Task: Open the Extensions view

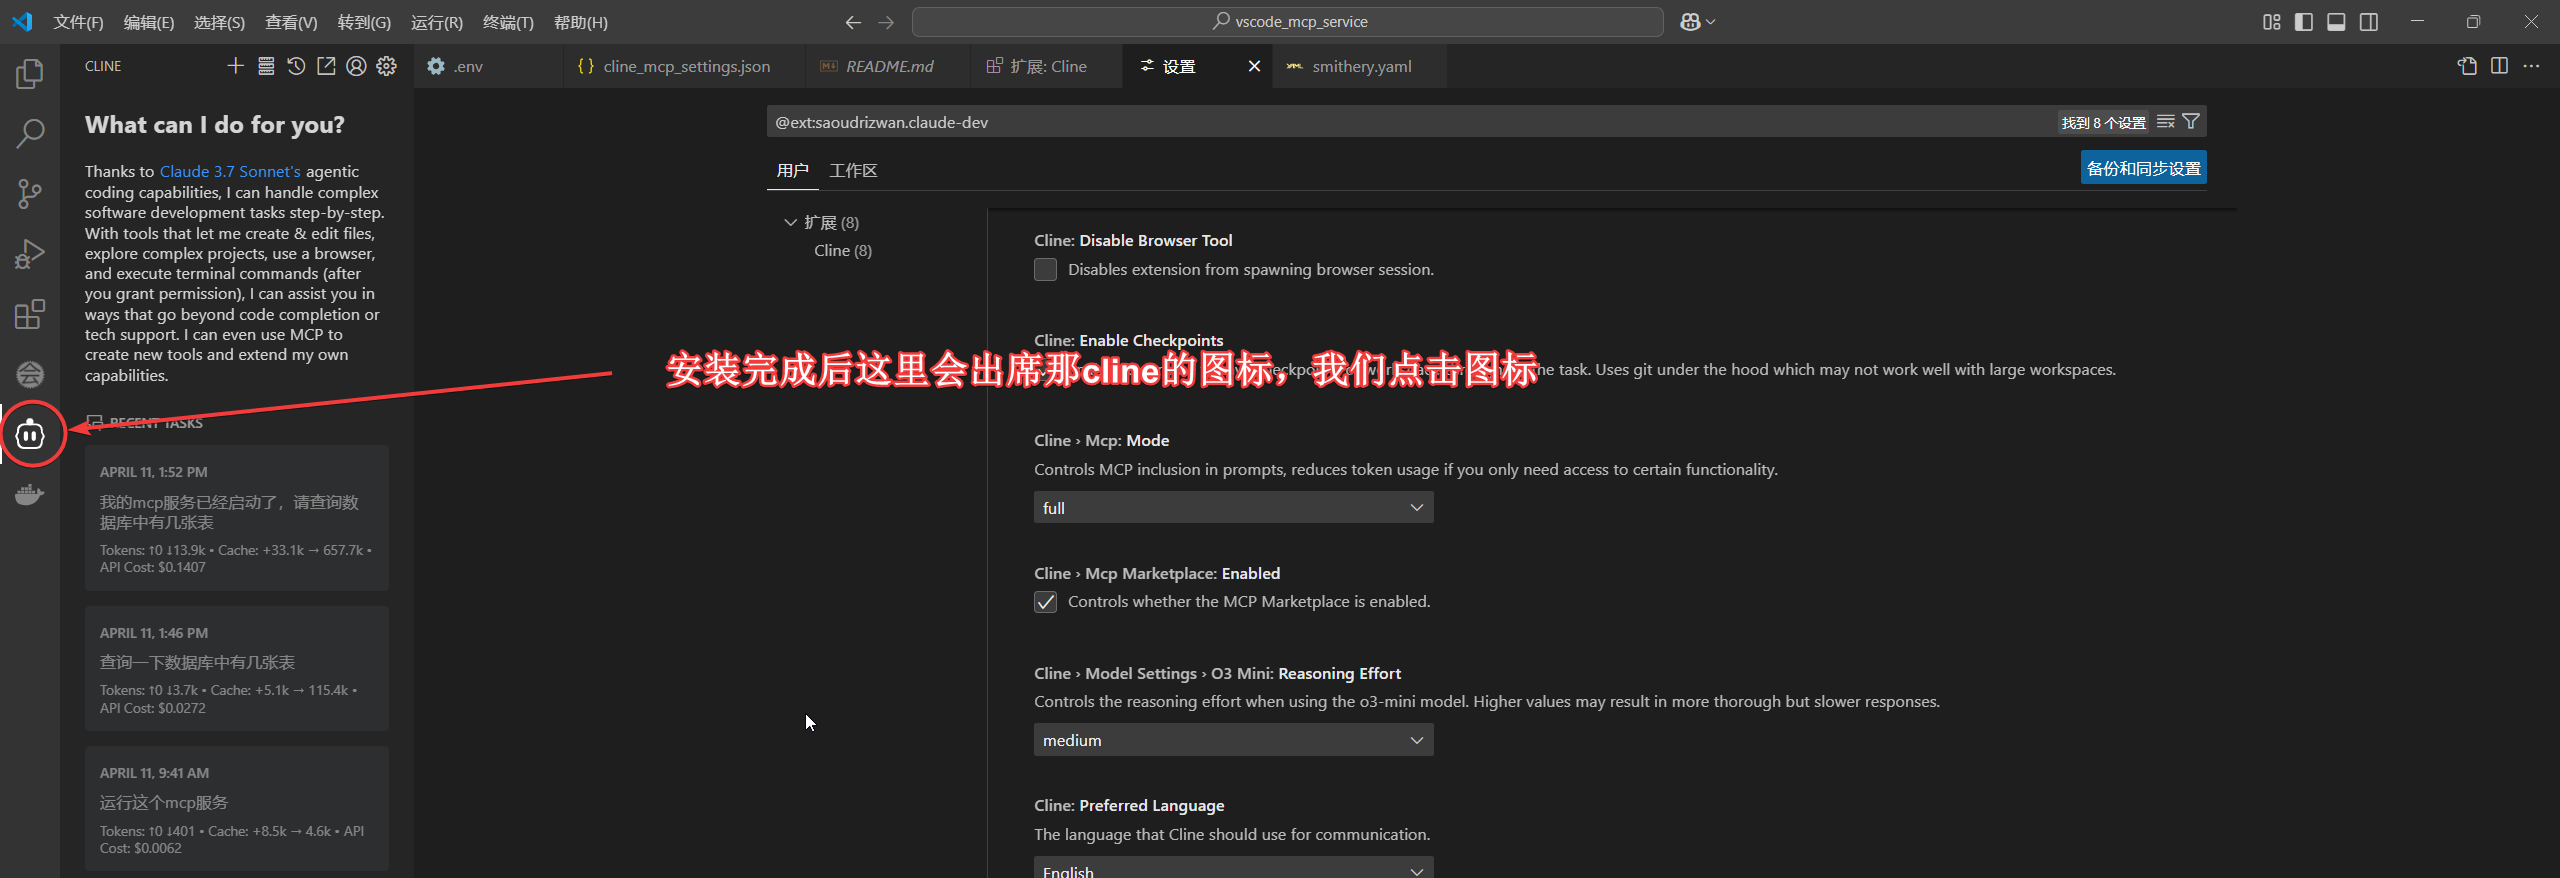Action: tap(30, 314)
